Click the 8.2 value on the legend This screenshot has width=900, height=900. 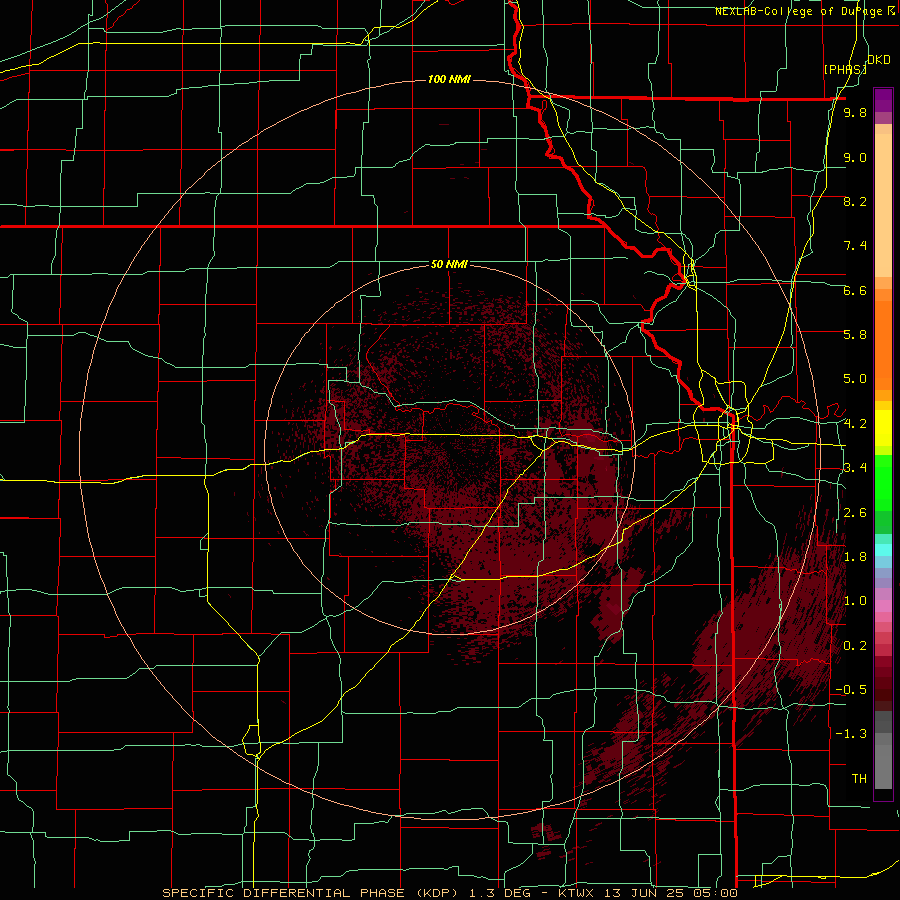pyautogui.click(x=855, y=201)
